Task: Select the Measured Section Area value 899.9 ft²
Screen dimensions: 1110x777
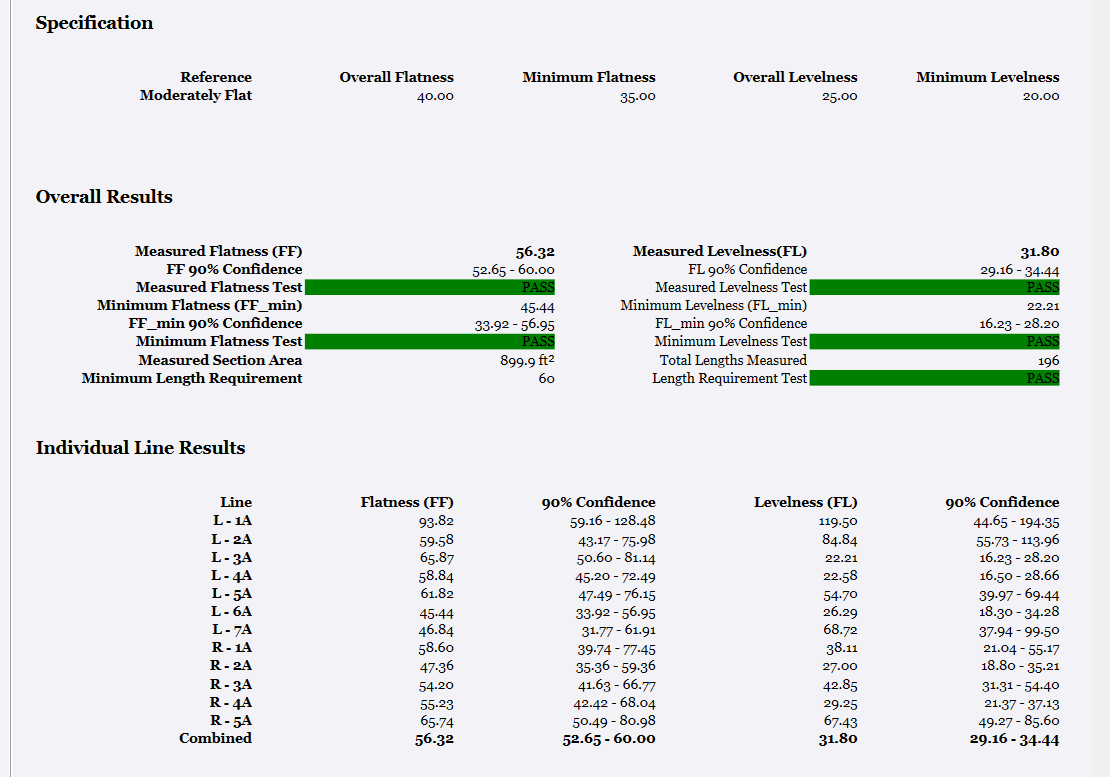Action: pos(527,360)
